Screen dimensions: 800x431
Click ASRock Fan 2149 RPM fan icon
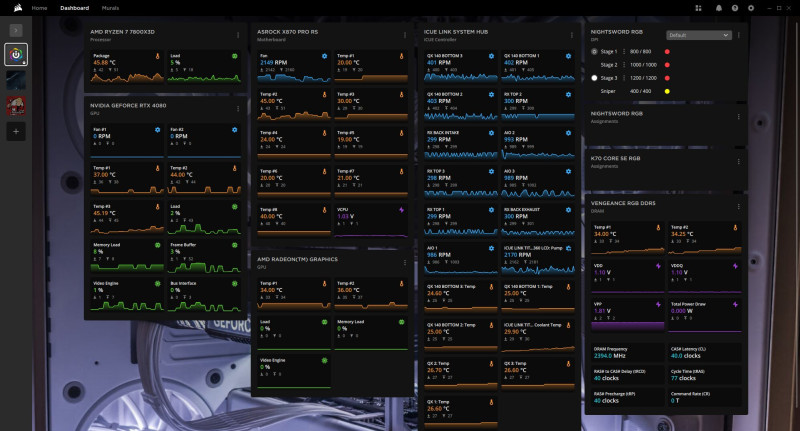[324, 56]
